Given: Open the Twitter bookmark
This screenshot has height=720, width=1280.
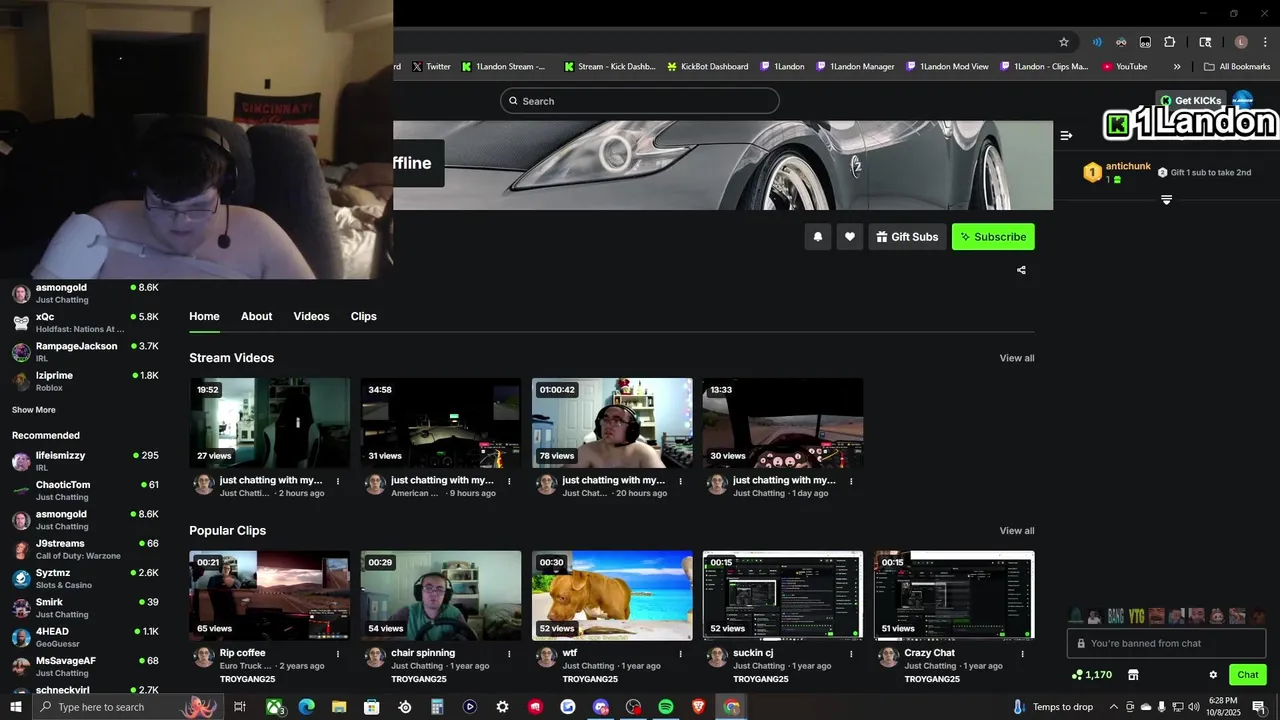Looking at the screenshot, I should (431, 67).
